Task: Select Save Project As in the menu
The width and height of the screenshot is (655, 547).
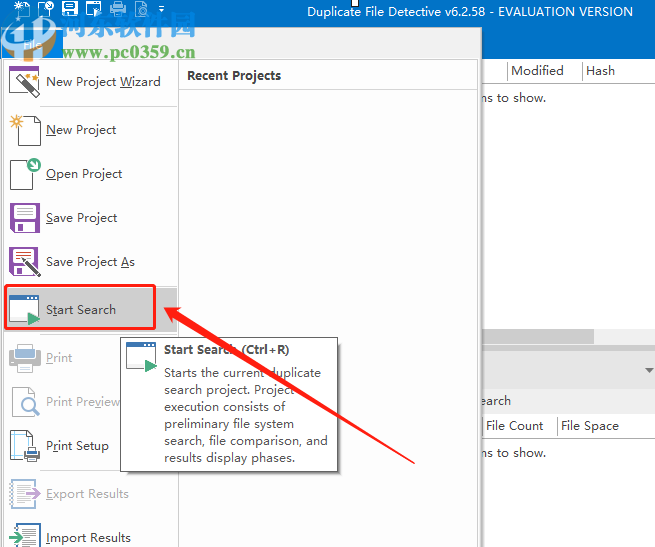Action: coord(91,262)
